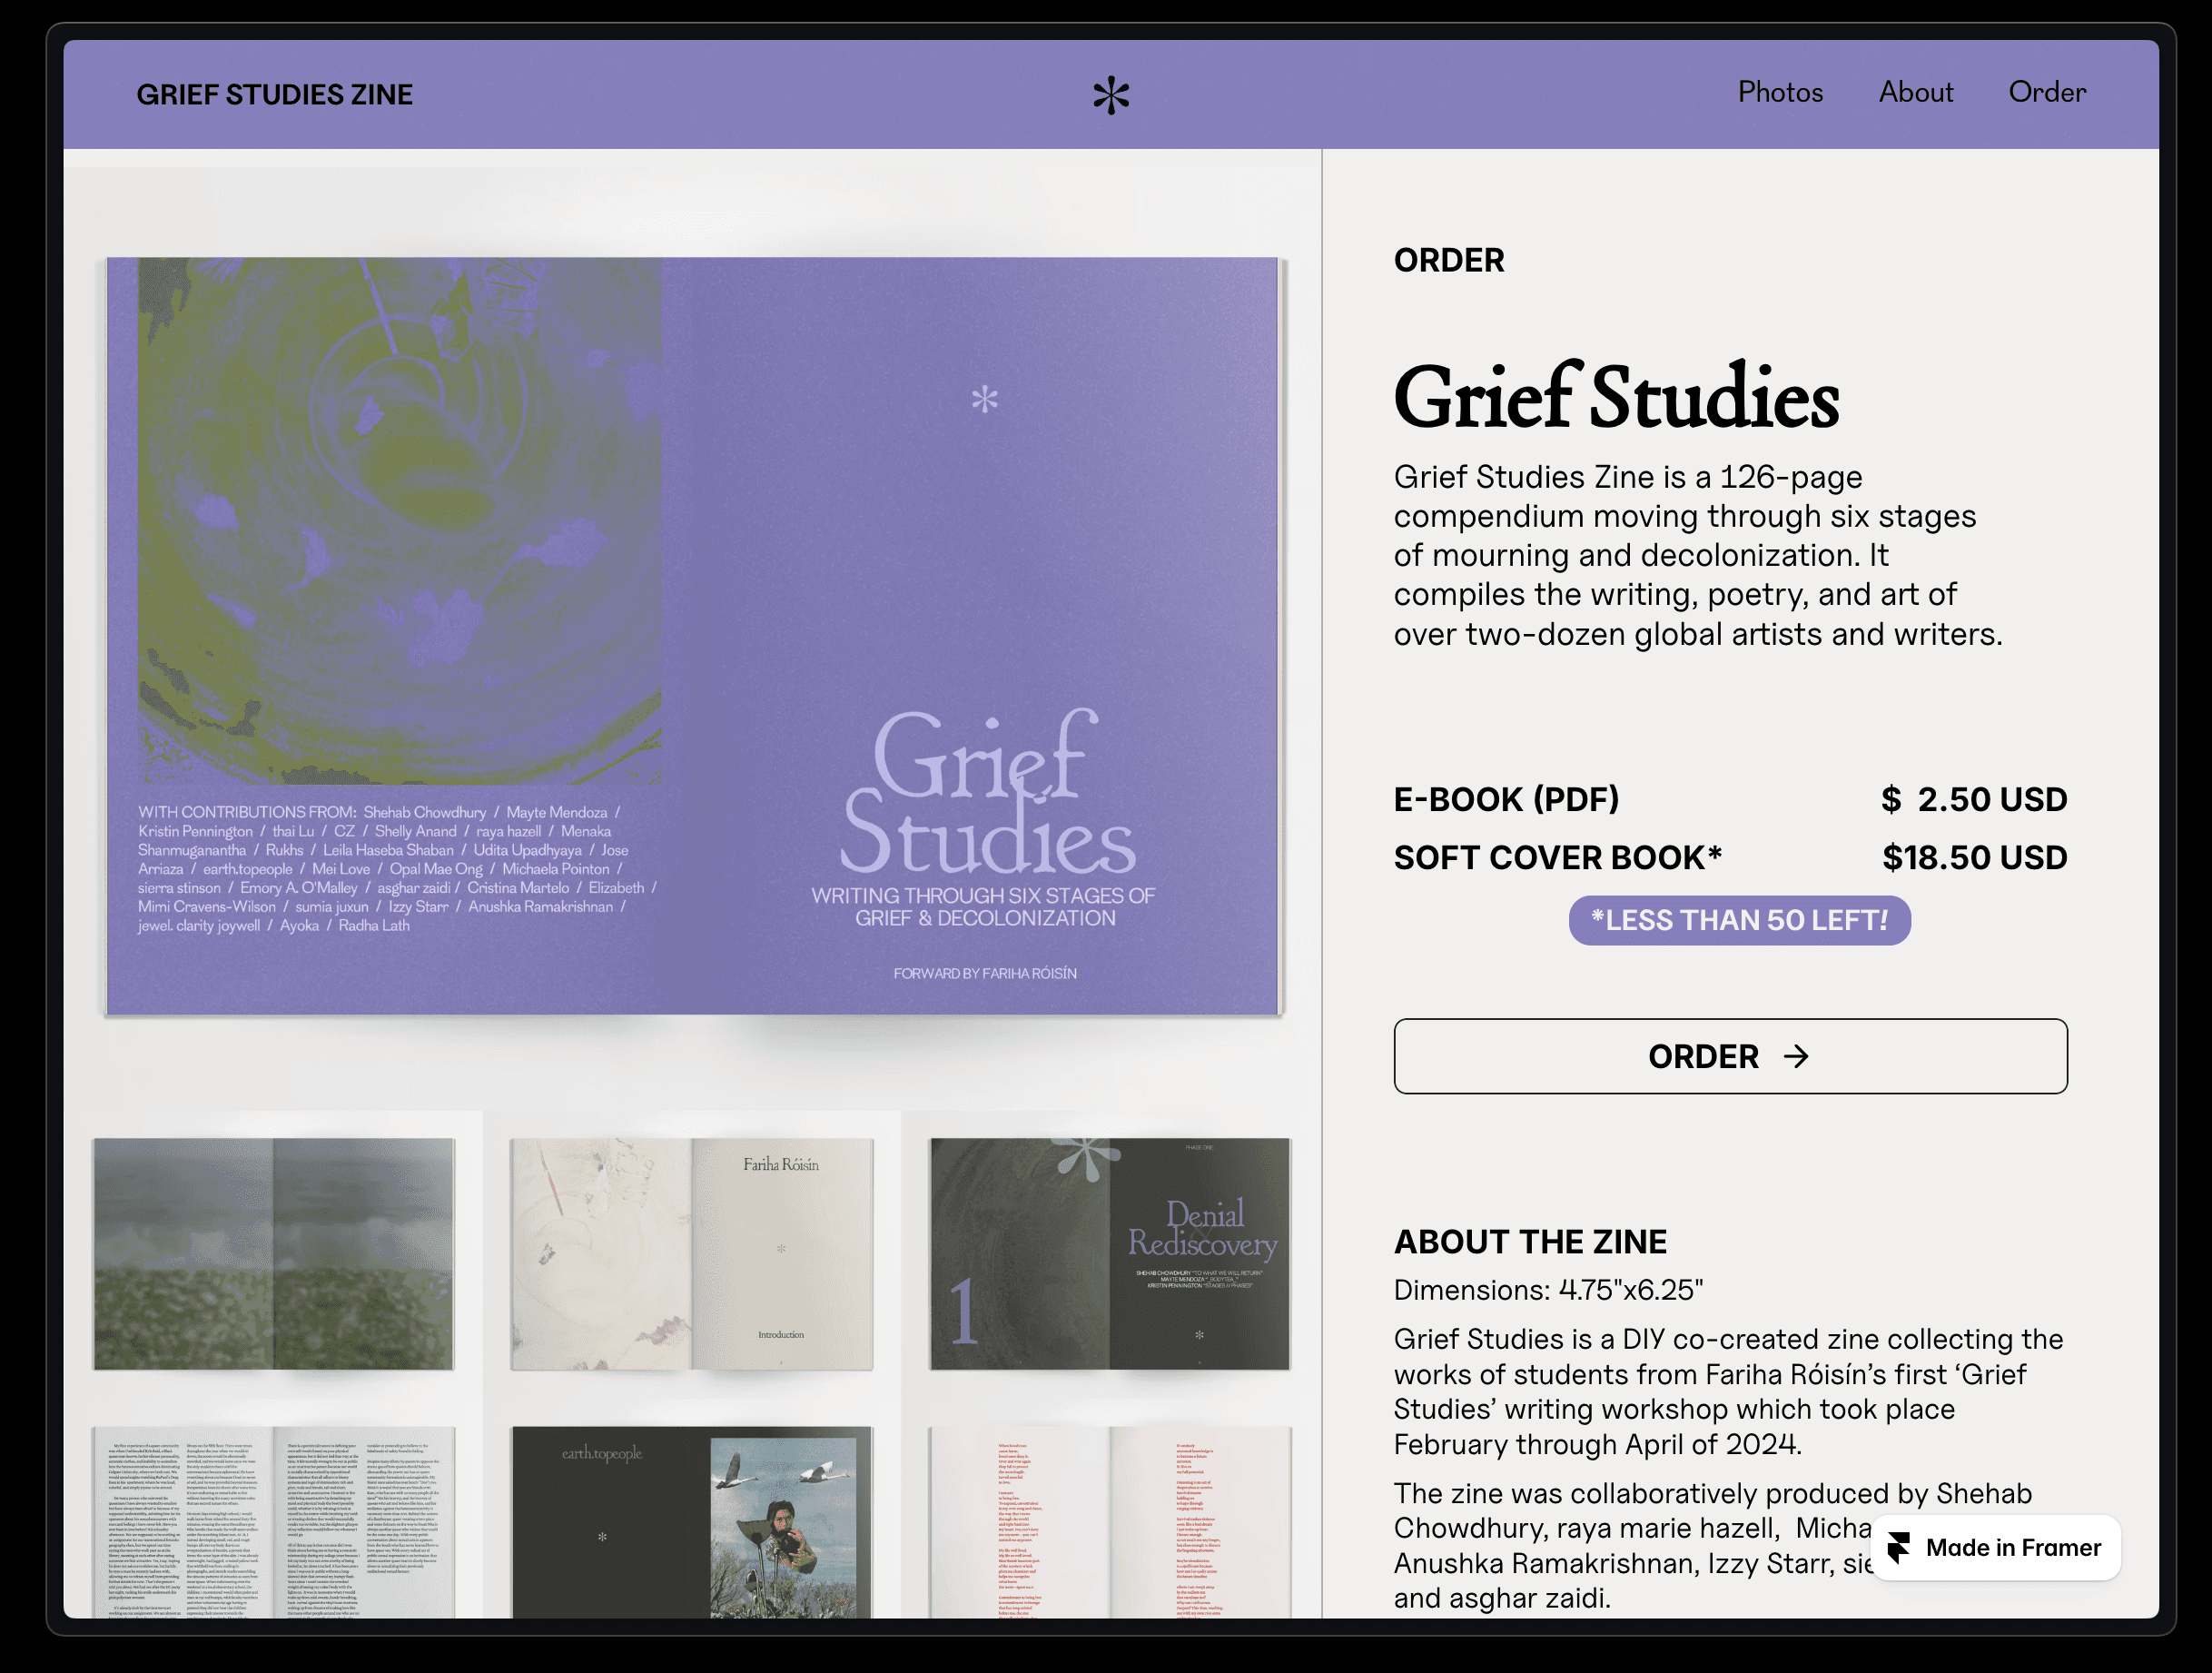
Task: Open the main Grief Studies cover image
Action: (x=693, y=636)
